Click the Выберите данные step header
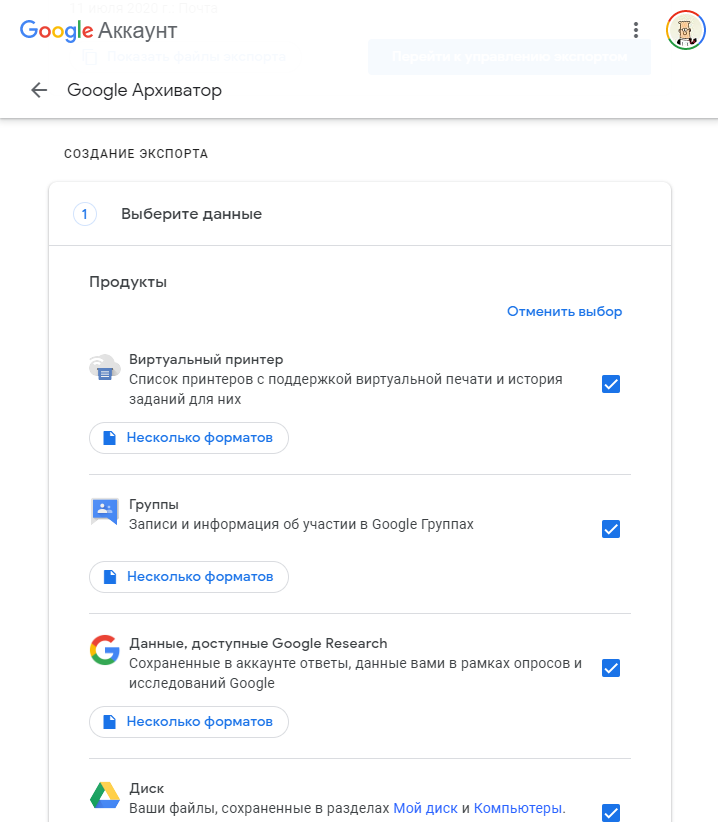The width and height of the screenshot is (718, 822). 191,214
